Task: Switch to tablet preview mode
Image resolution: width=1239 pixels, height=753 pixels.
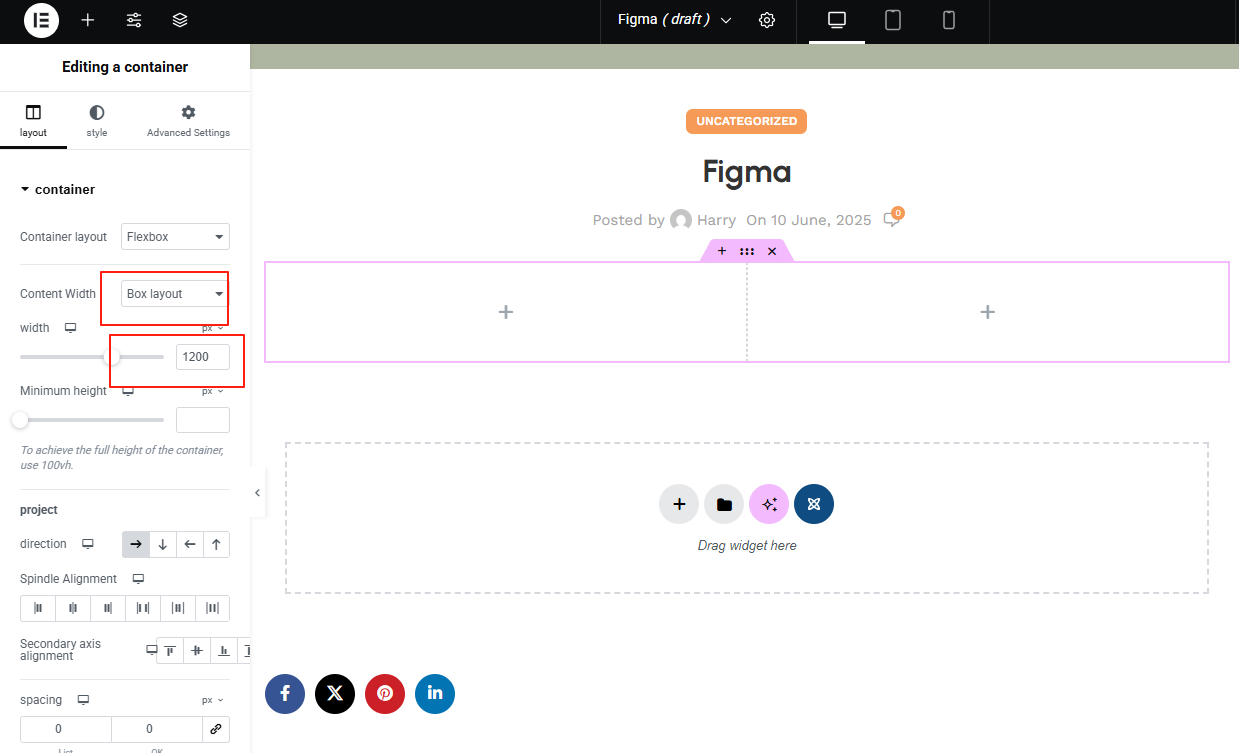Action: click(892, 20)
